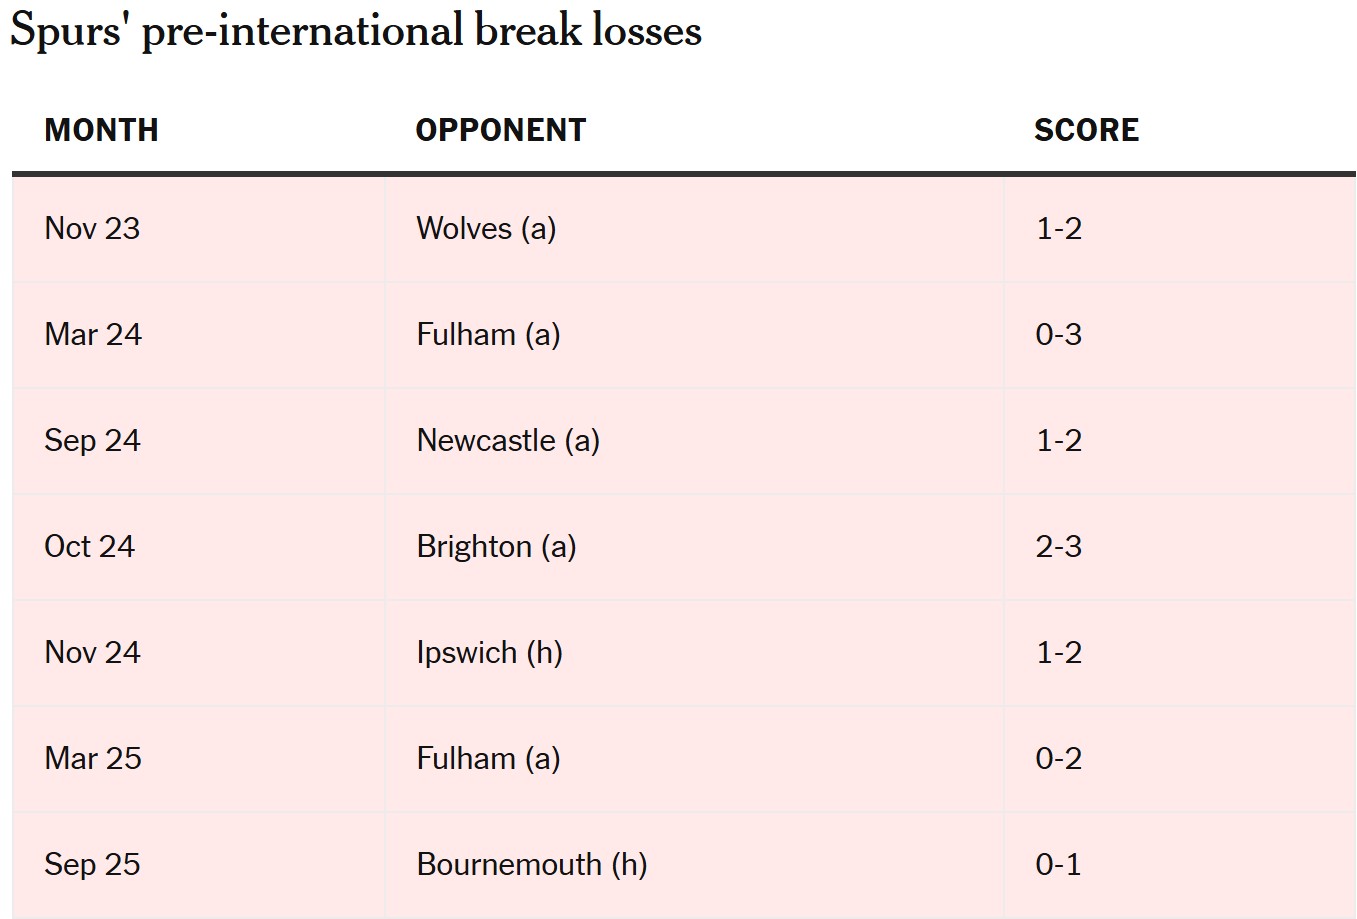Click the Oct 24 month cell
Image resolution: width=1357 pixels, height=919 pixels.
click(89, 546)
